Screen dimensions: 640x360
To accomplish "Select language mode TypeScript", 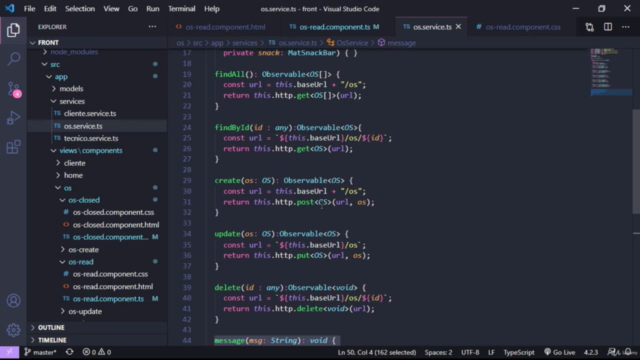I will (519, 352).
